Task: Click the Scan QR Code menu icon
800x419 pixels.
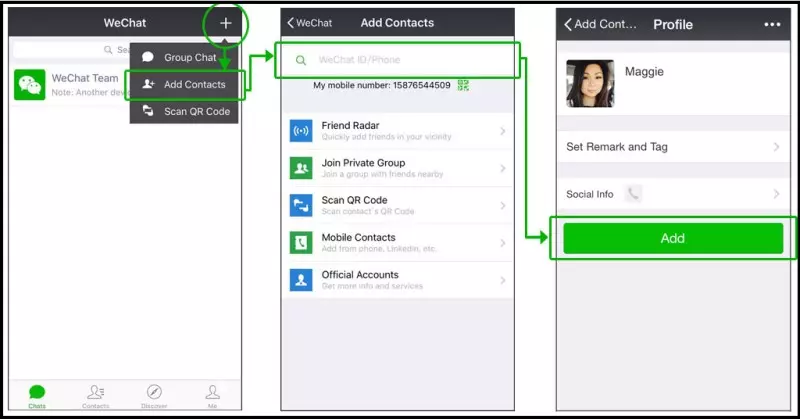Action: 148,111
